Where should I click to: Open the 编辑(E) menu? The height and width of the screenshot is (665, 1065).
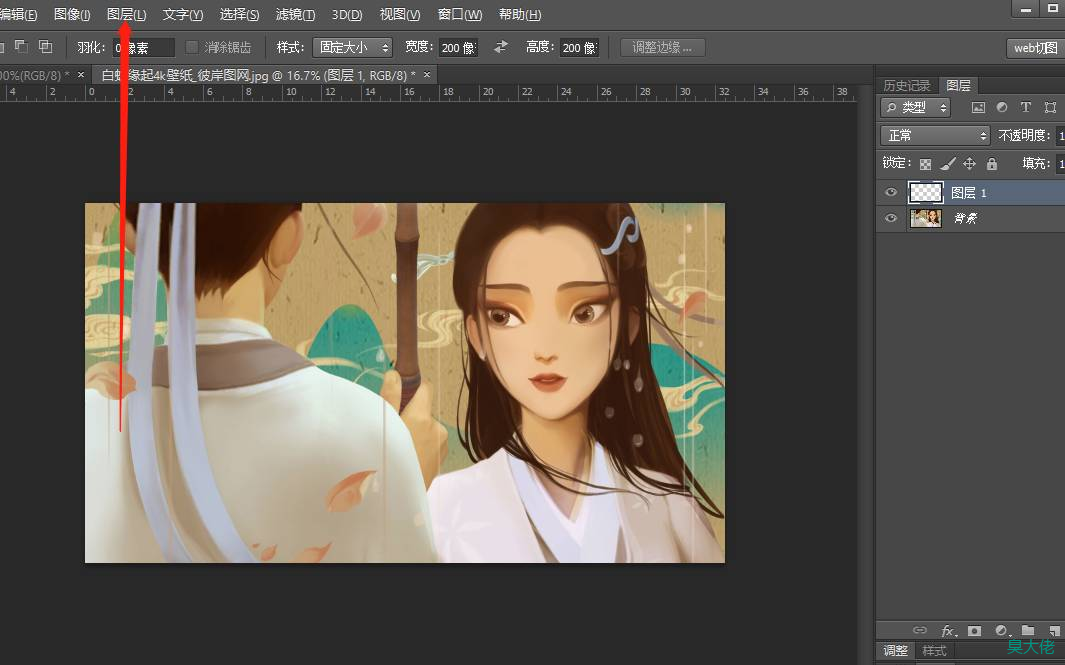pyautogui.click(x=18, y=14)
